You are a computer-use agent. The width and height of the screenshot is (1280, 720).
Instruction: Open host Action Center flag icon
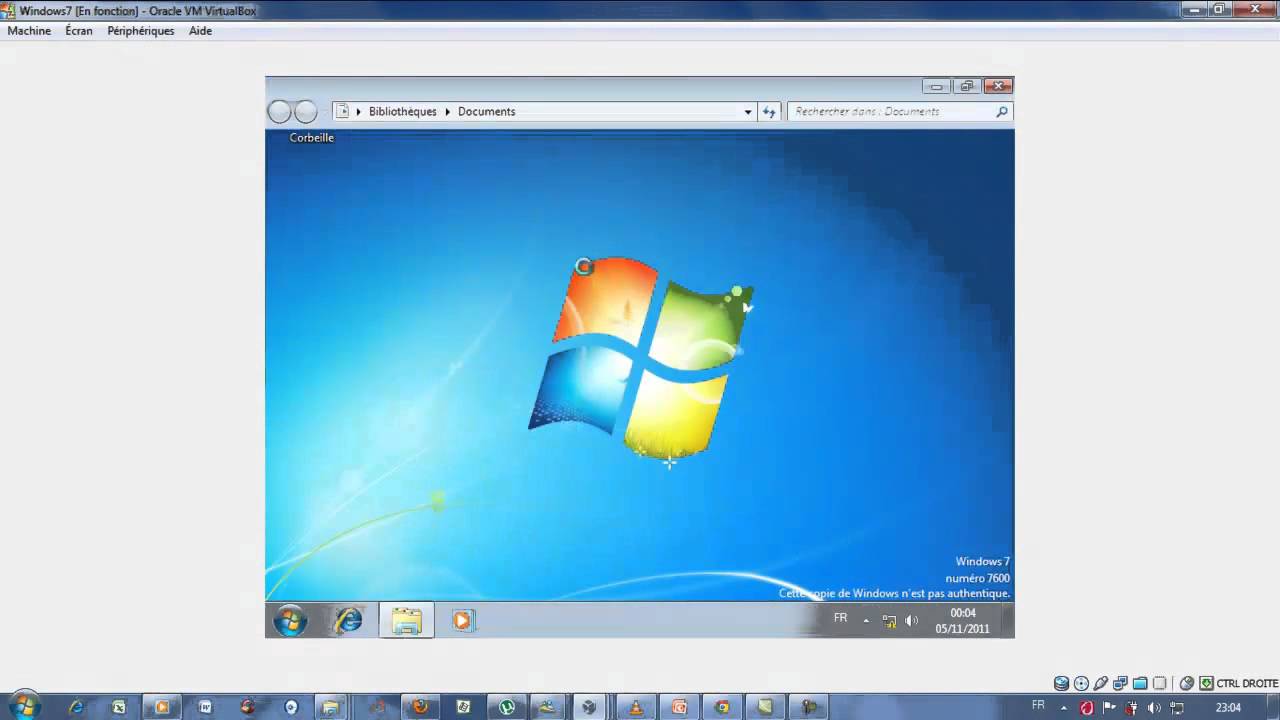(1109, 707)
